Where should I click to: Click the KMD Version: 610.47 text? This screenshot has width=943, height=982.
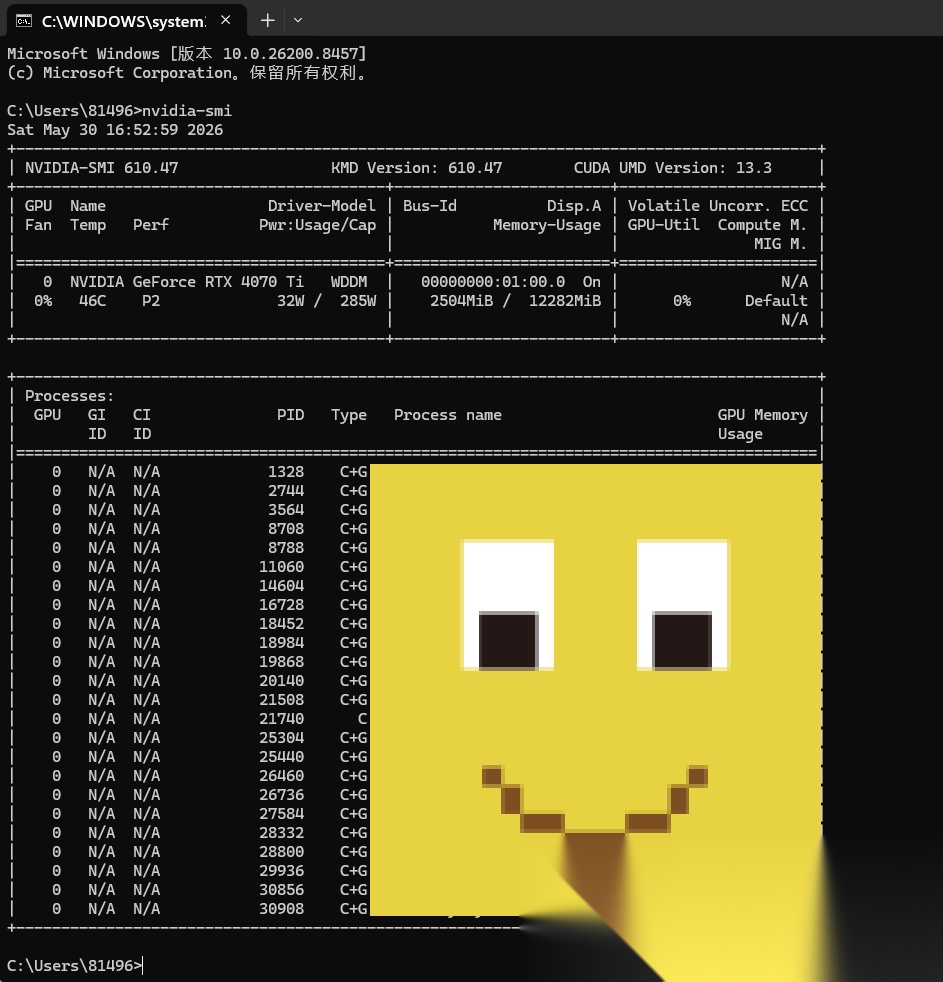click(416, 168)
